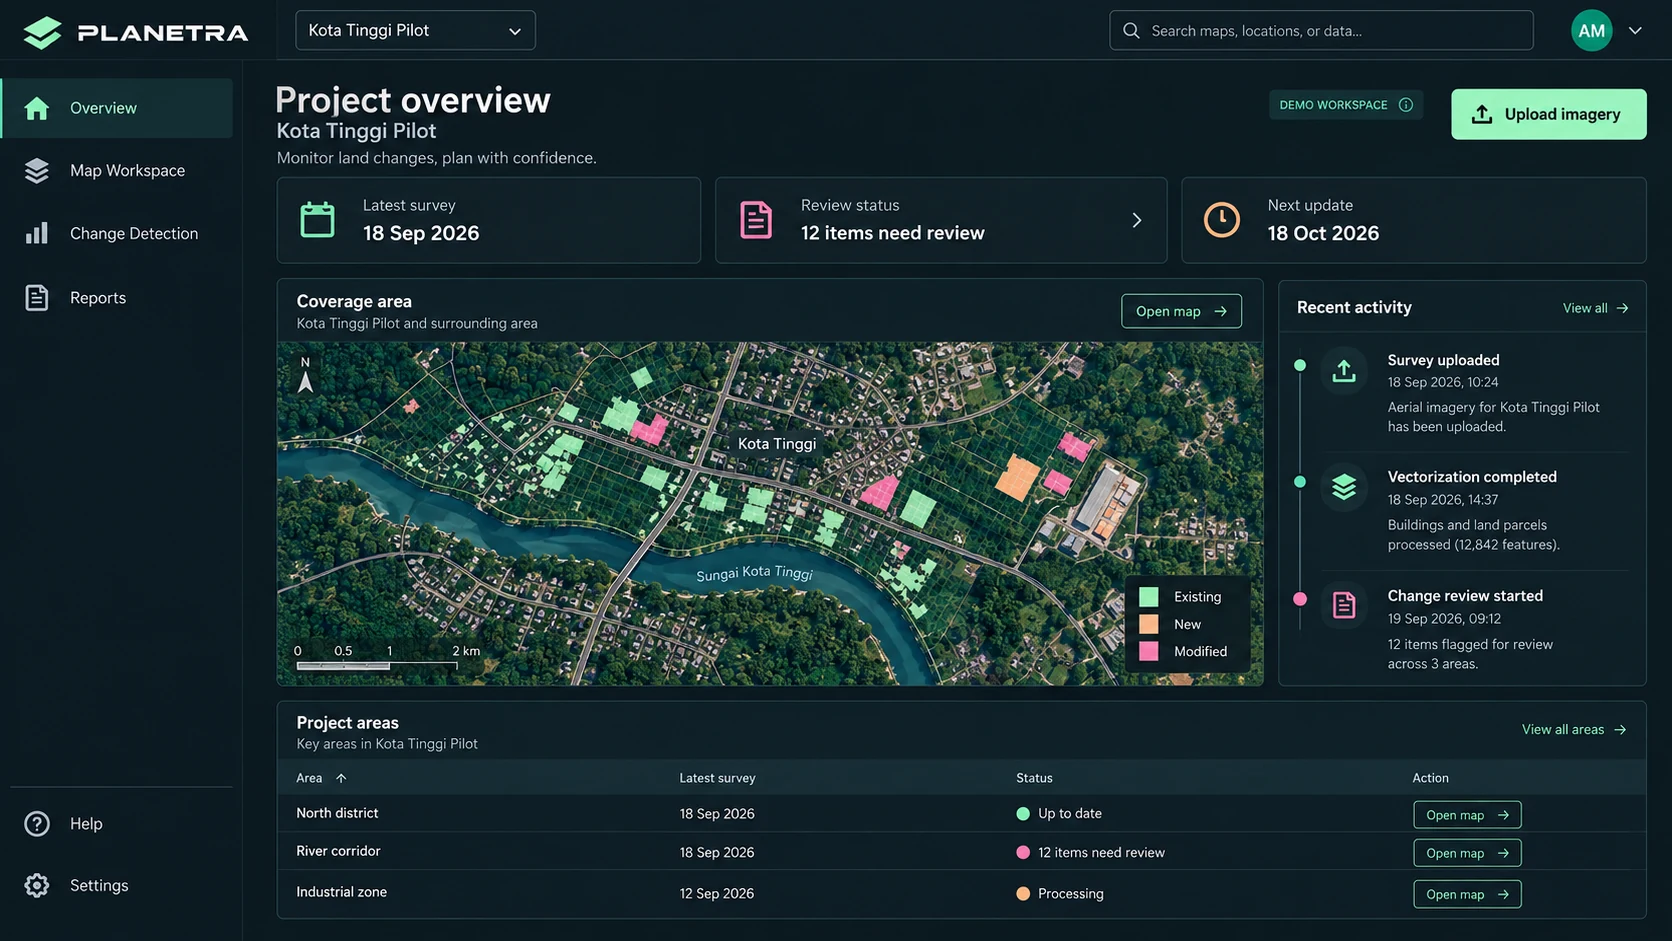The image size is (1672, 941).
Task: Click the River corridor area name
Action: click(x=338, y=851)
